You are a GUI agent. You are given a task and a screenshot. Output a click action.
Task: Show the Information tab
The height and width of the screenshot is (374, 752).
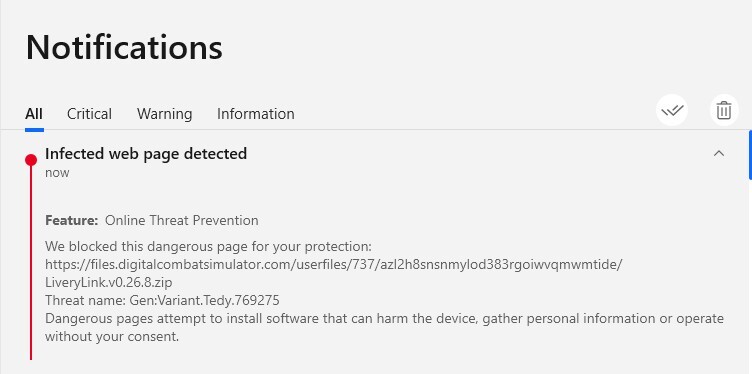coord(256,114)
